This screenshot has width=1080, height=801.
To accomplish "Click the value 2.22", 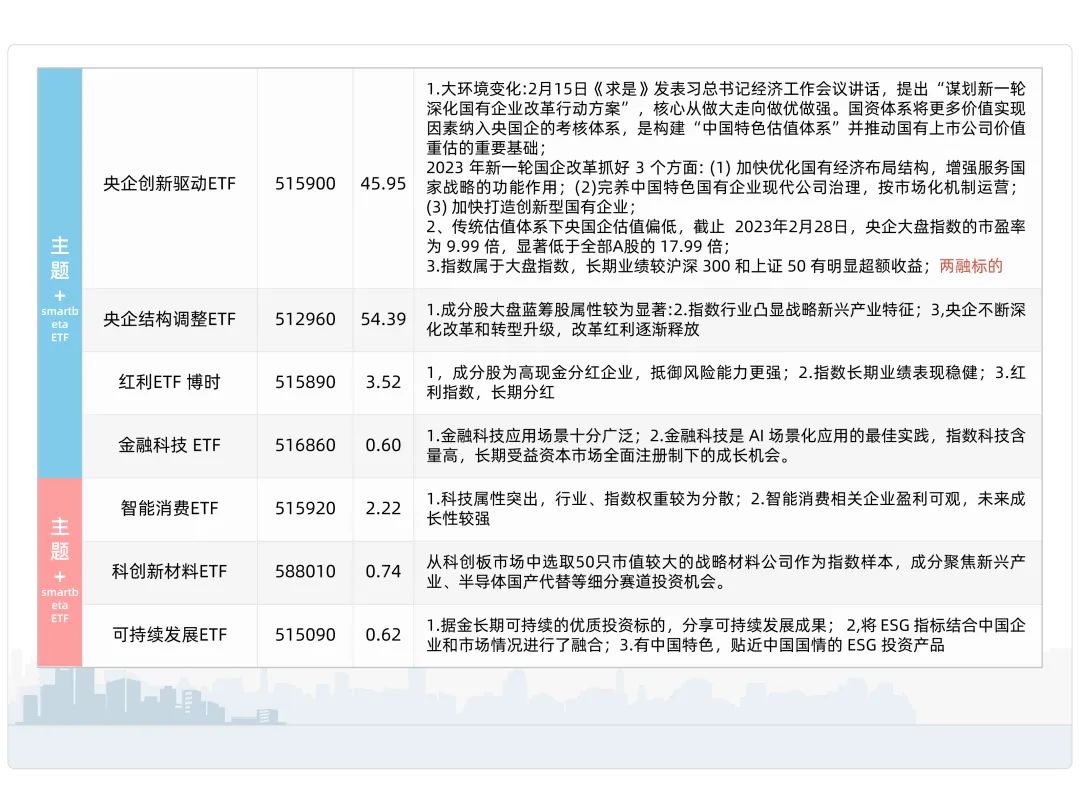I will 383,508.
